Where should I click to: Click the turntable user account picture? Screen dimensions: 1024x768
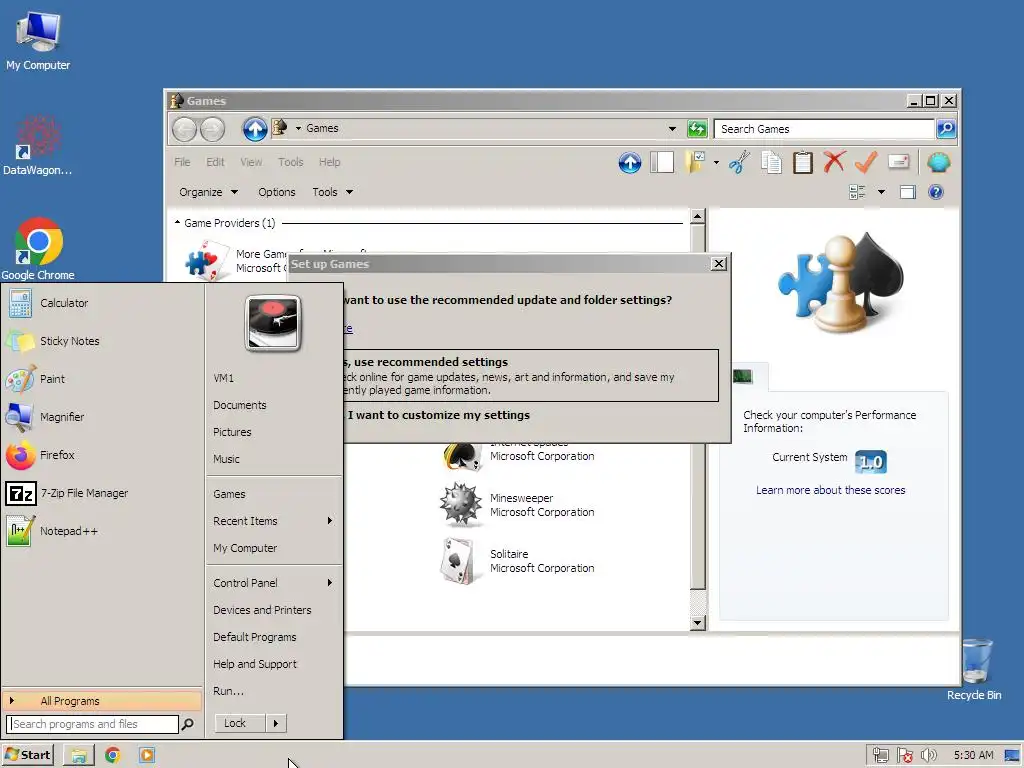[x=273, y=323]
